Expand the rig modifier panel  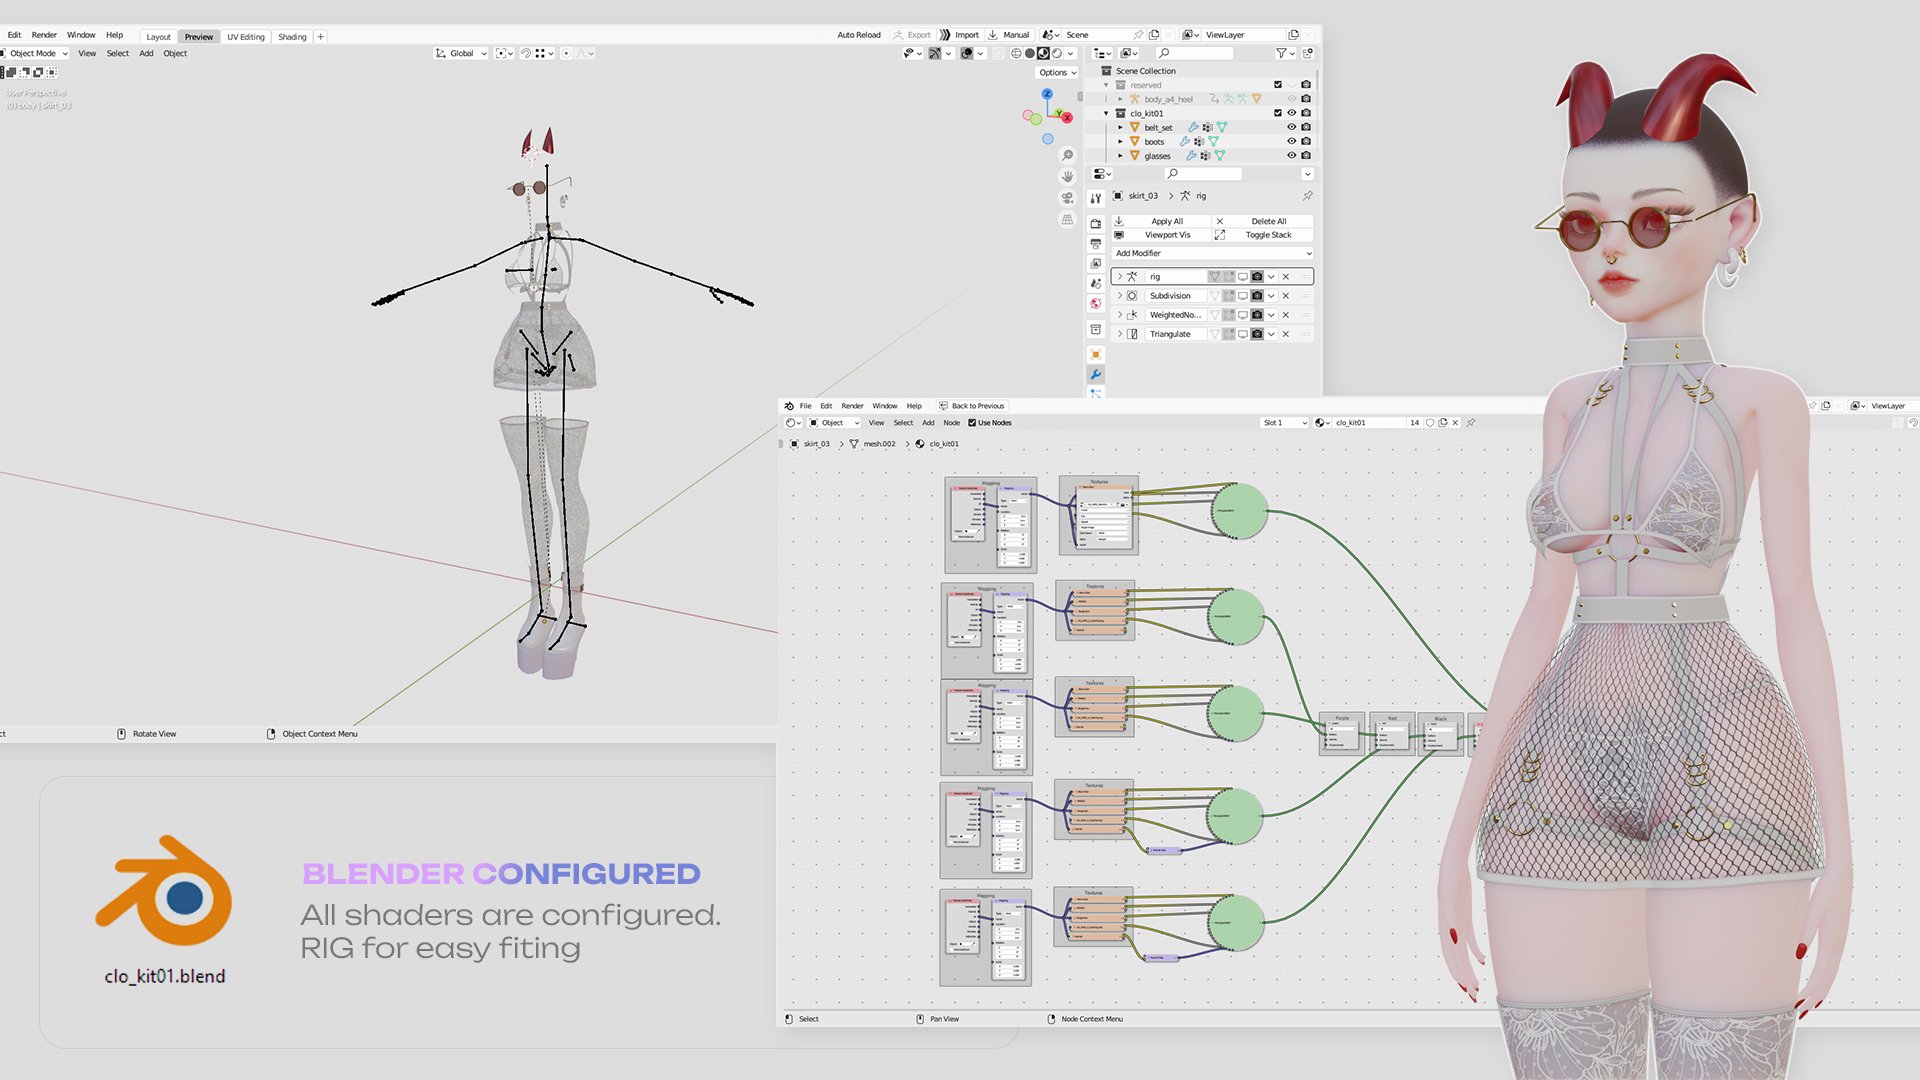tap(1120, 277)
